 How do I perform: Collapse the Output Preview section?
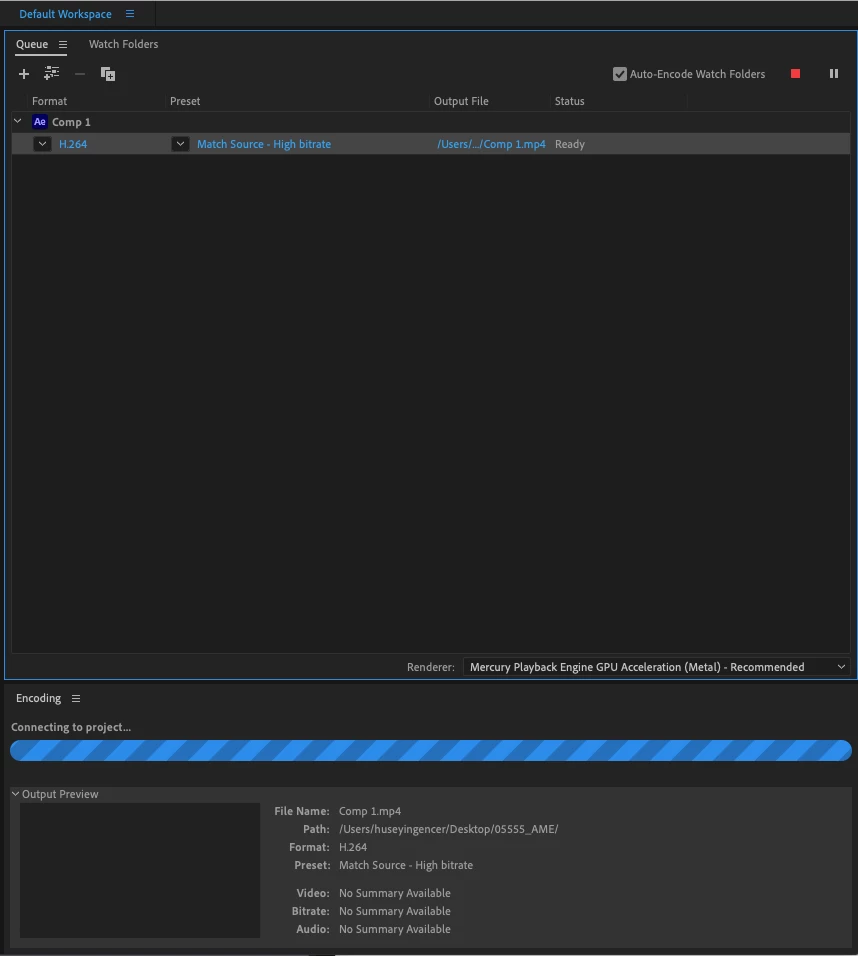coord(16,794)
